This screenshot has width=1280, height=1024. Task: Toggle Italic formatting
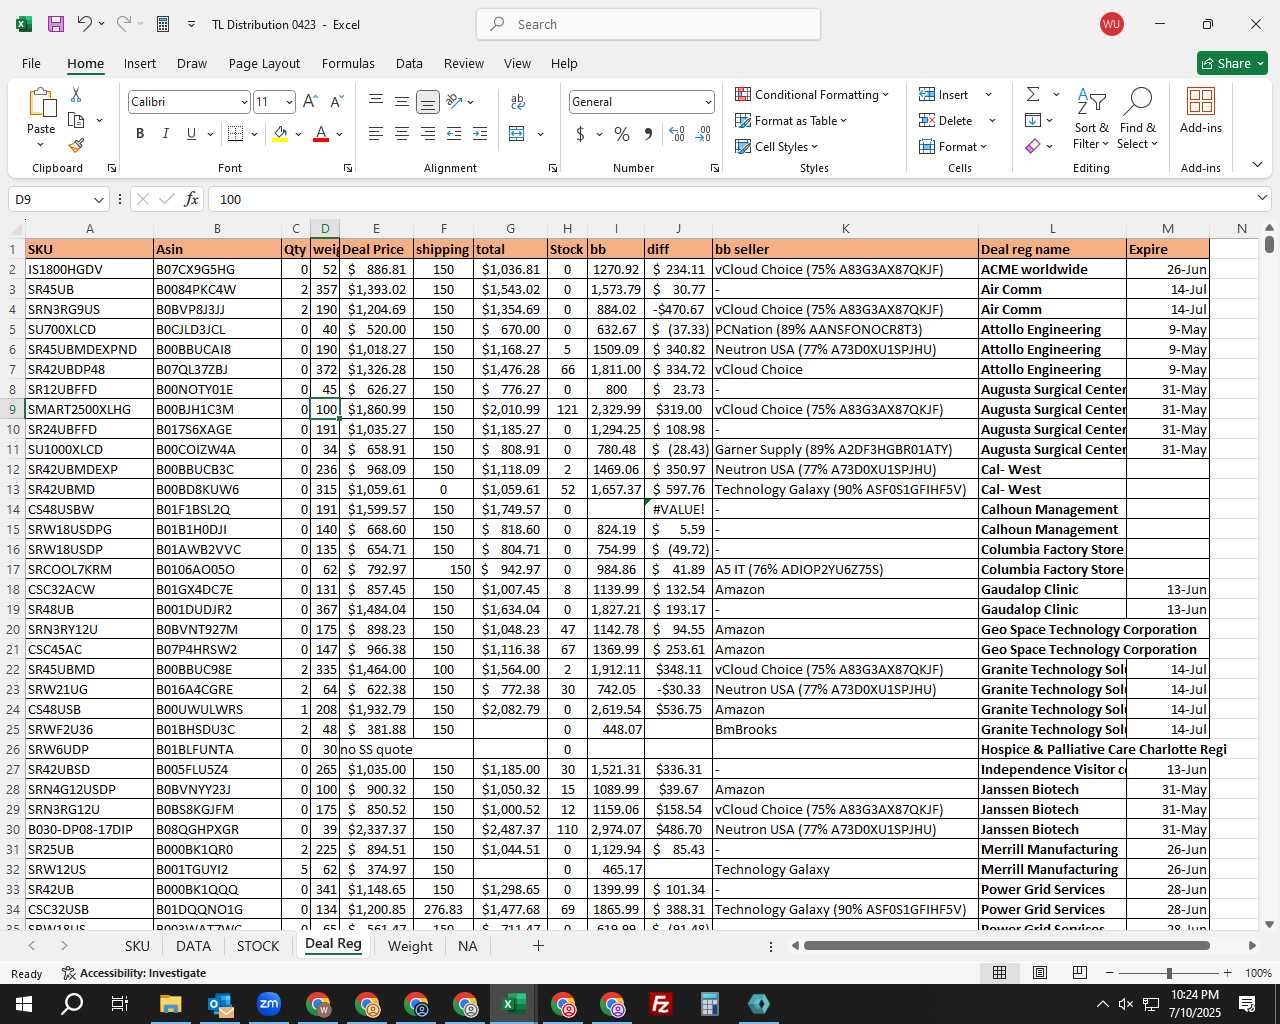[165, 134]
